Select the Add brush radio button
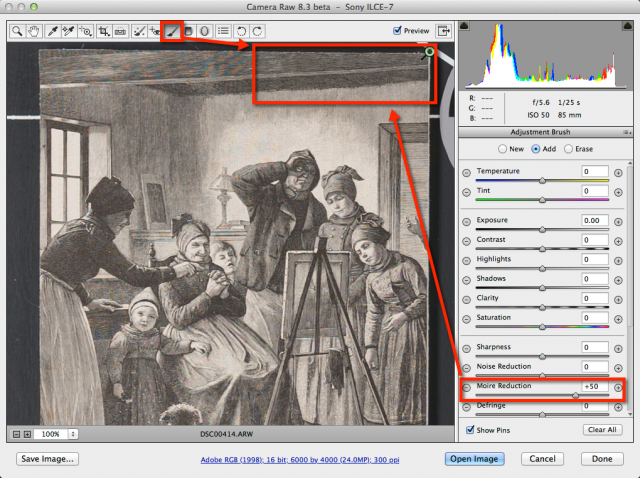 click(536, 149)
